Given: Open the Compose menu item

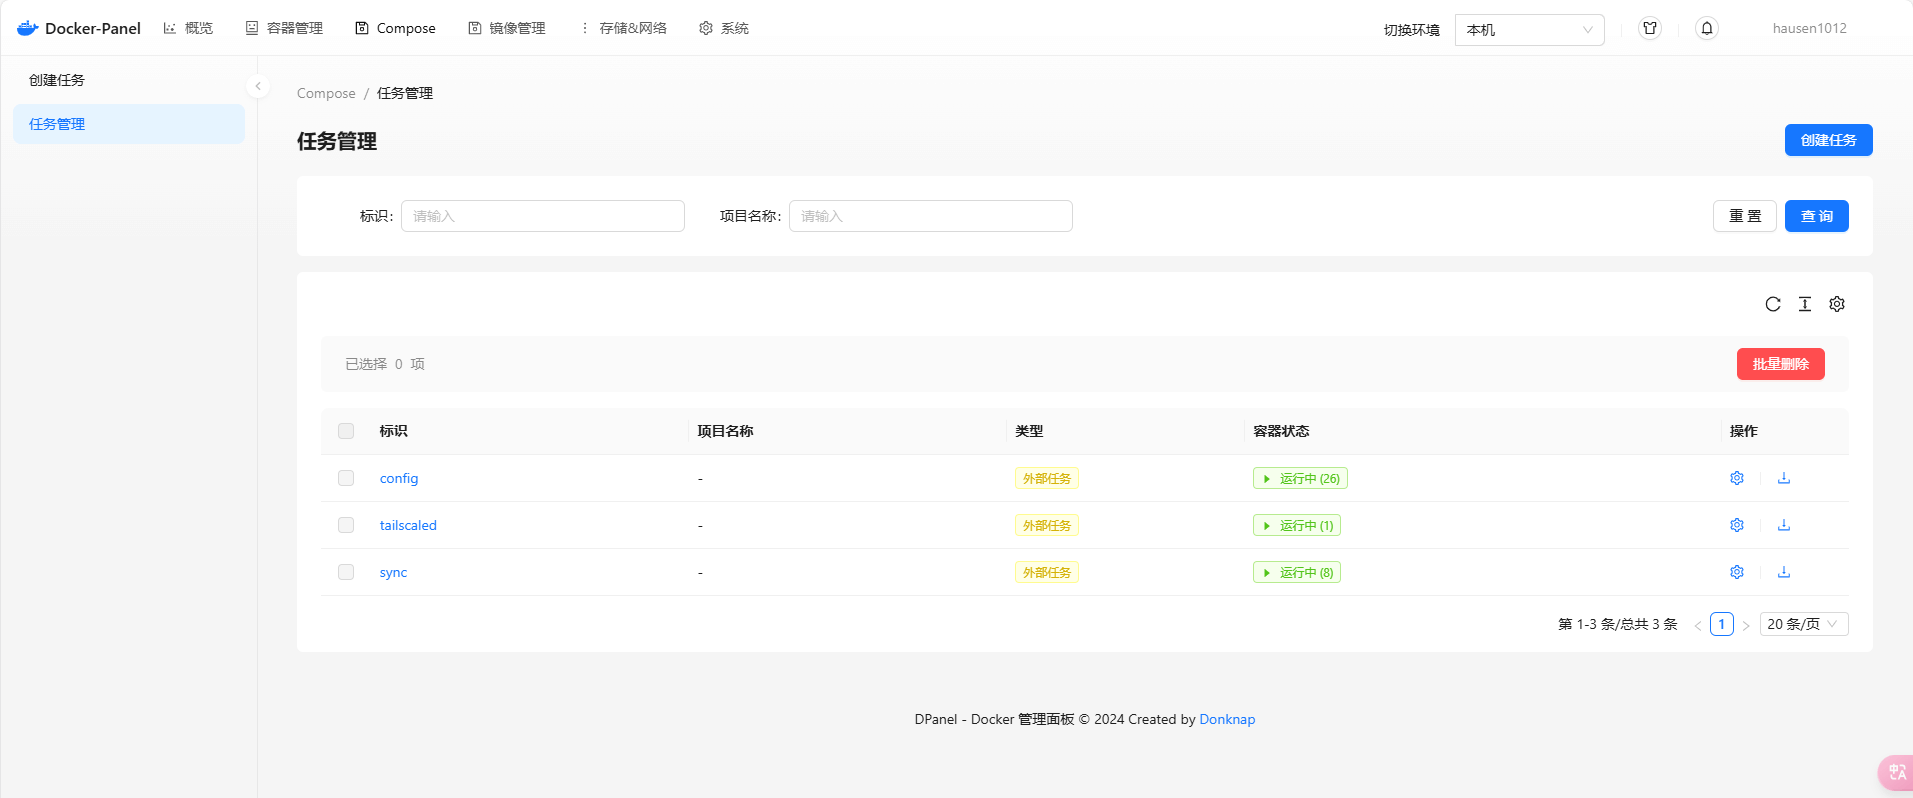Looking at the screenshot, I should 395,28.
